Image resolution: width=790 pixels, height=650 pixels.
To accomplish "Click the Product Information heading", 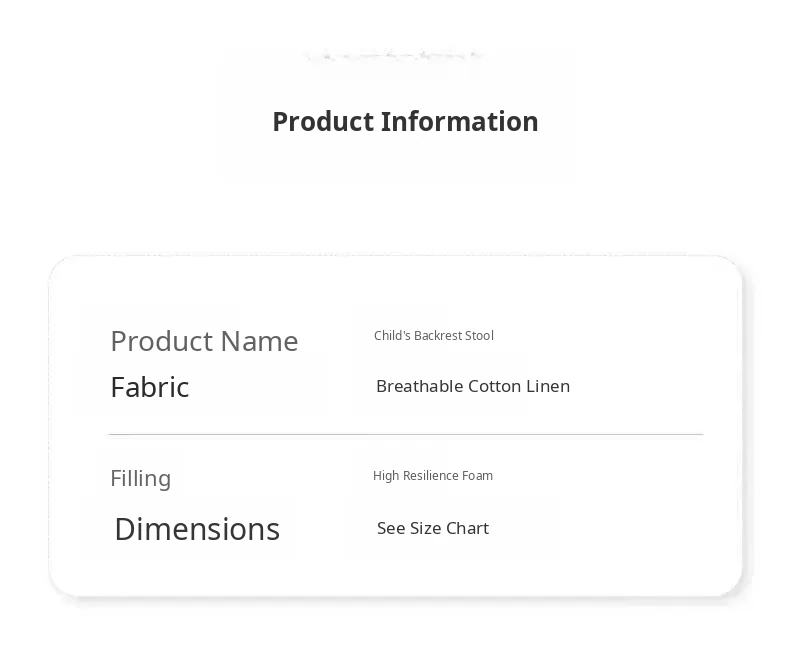I will click(x=405, y=121).
